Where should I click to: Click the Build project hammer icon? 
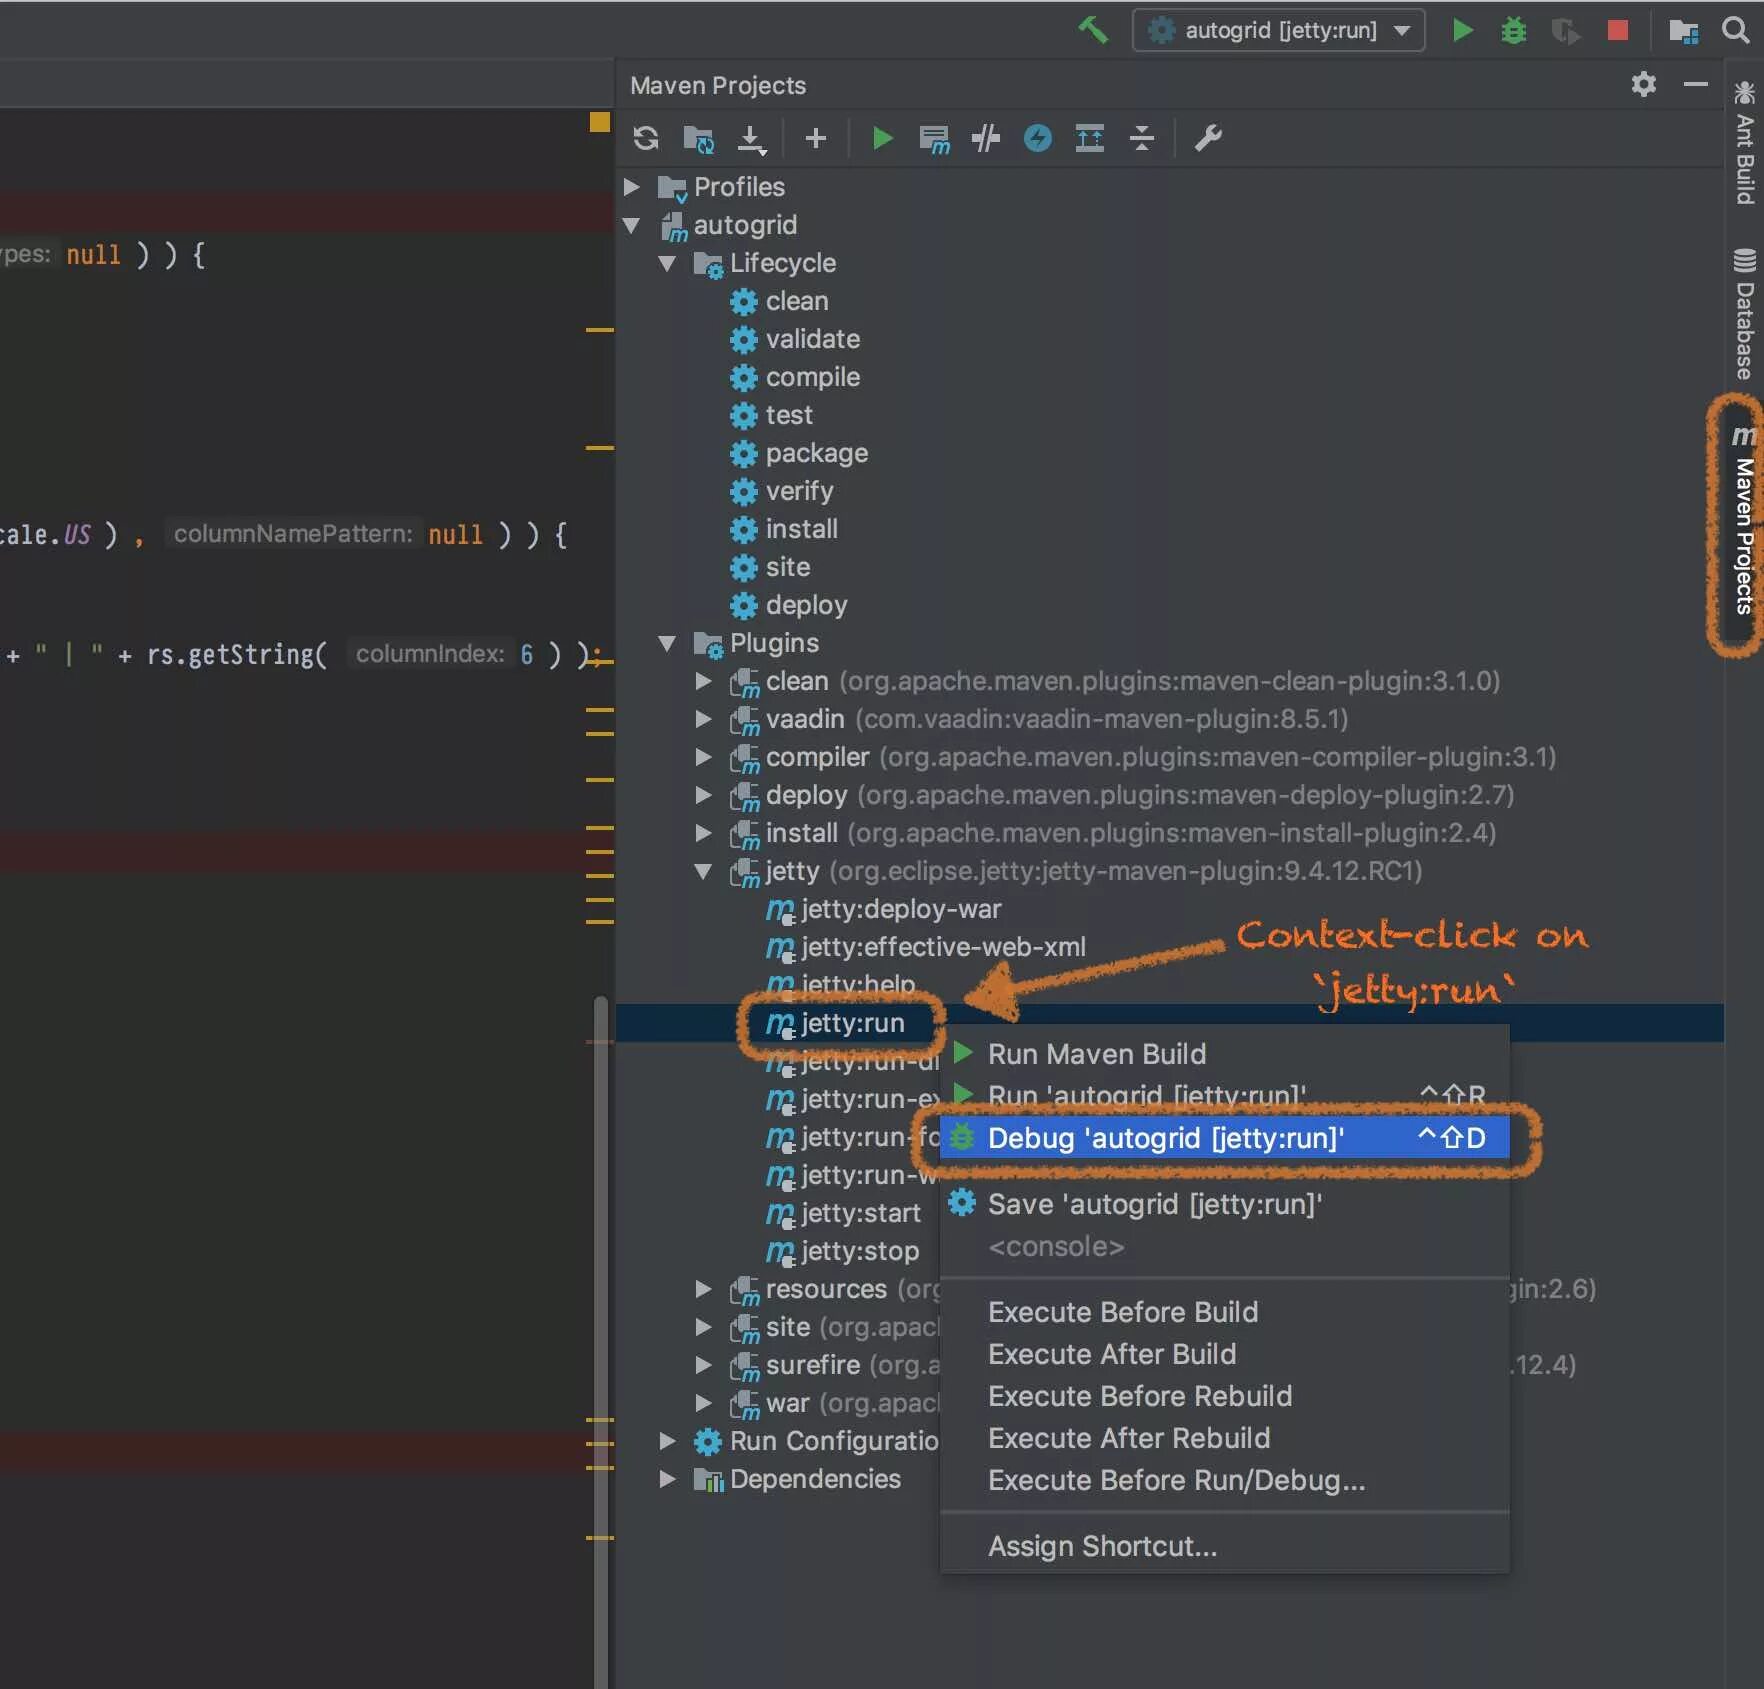point(1092,30)
